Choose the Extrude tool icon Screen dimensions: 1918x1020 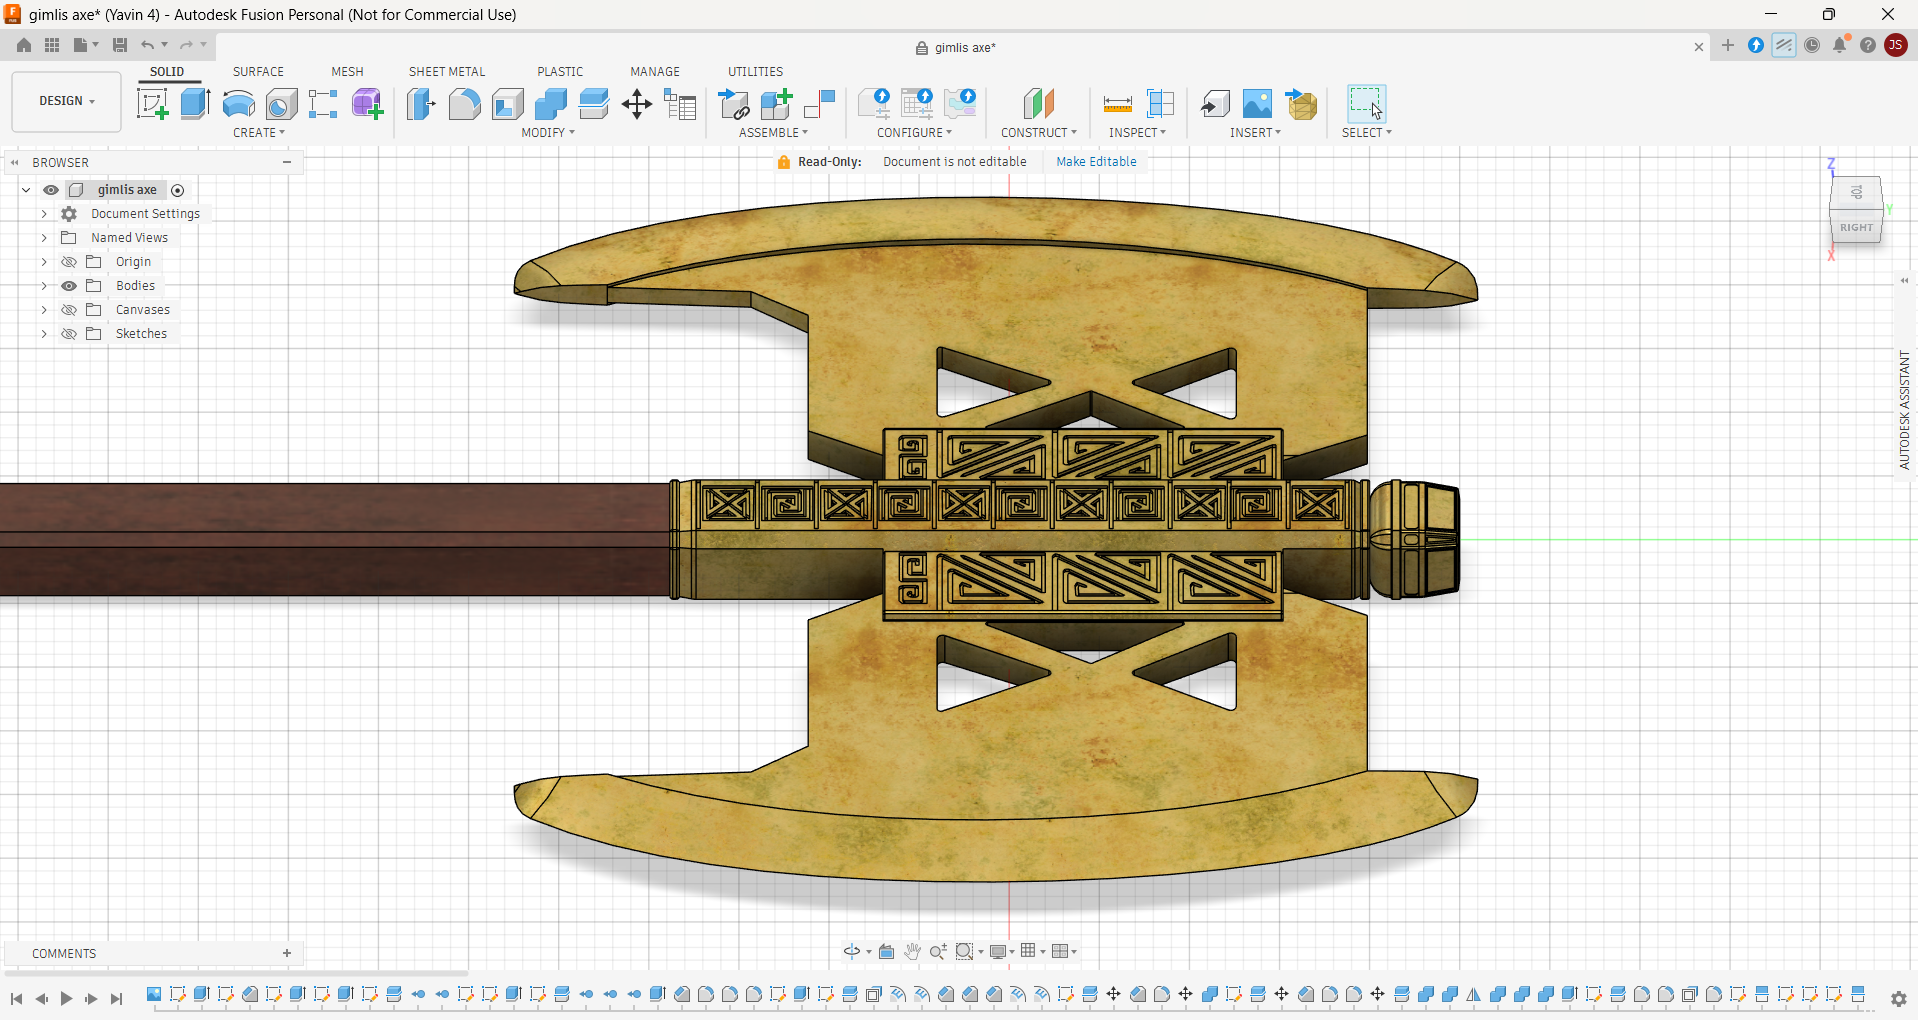(195, 103)
